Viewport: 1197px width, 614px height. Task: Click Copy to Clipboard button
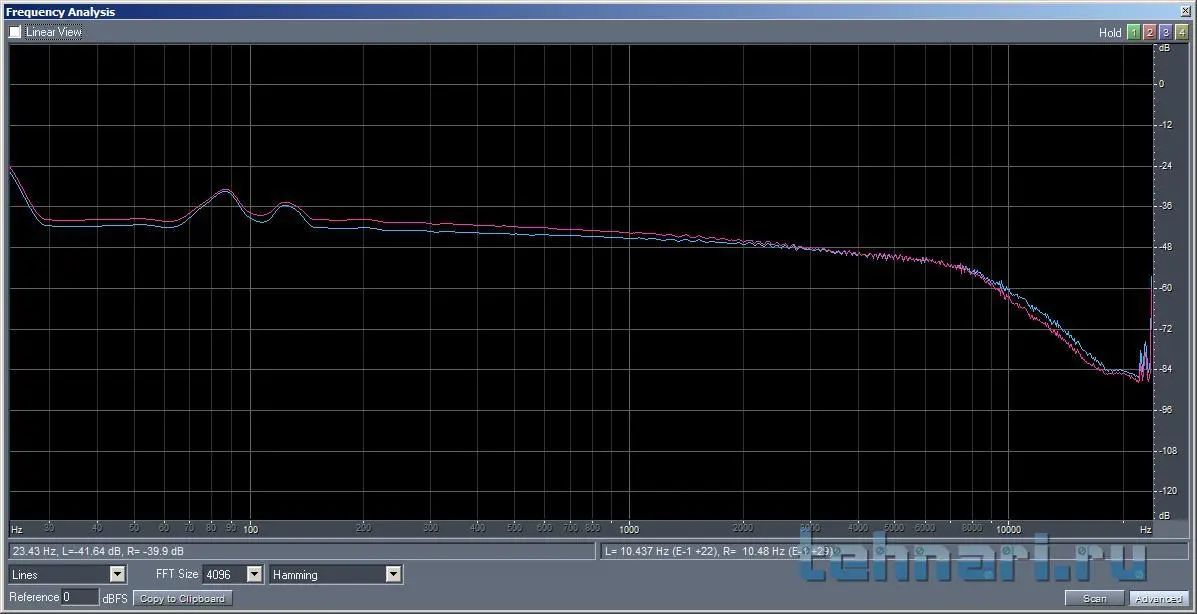tap(182, 599)
